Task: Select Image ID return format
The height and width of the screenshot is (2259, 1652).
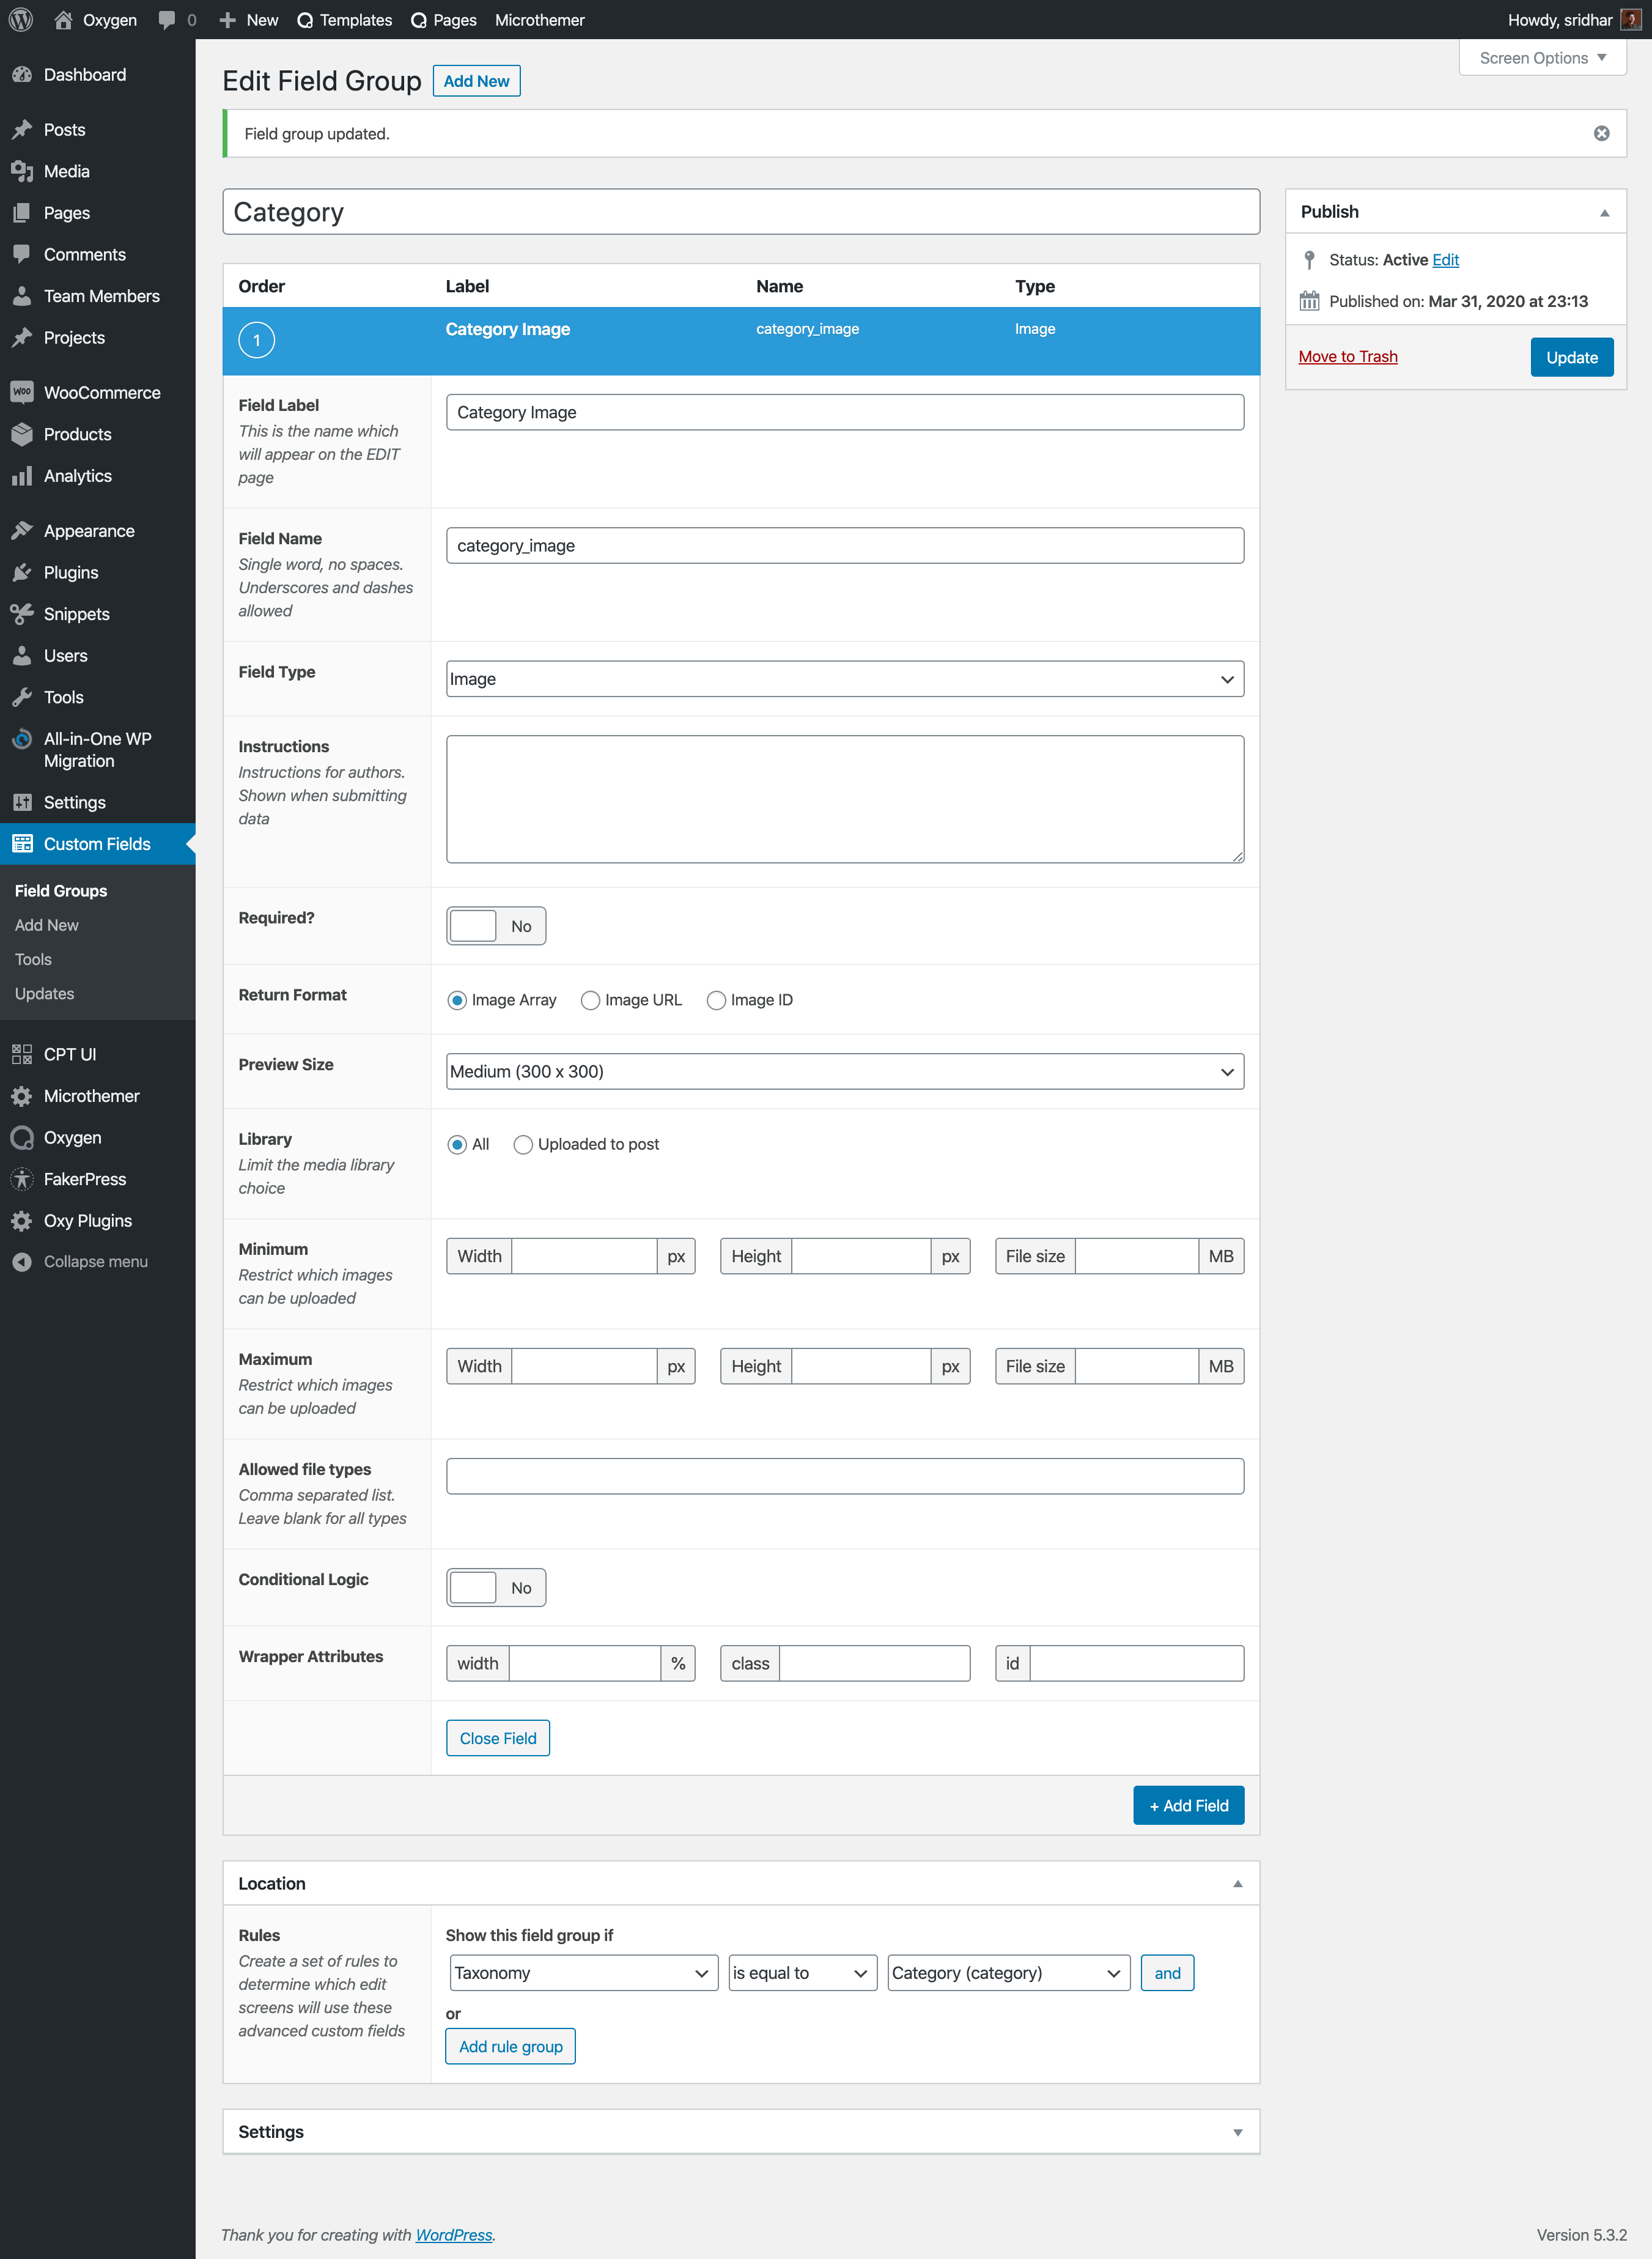Action: coord(716,1000)
